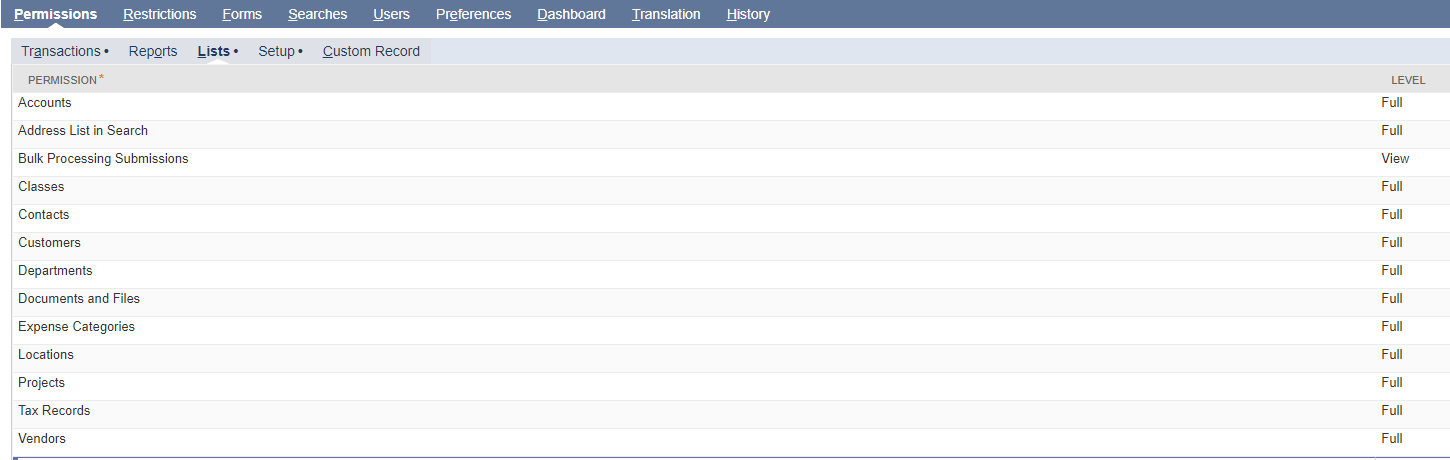Switch to the Translation tab
This screenshot has height=460, width=1450.
pyautogui.click(x=666, y=14)
